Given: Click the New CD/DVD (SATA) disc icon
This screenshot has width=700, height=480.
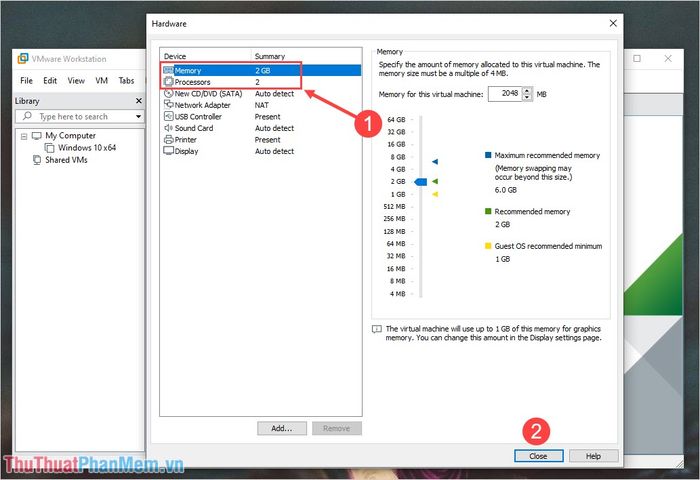Looking at the screenshot, I should click(168, 93).
